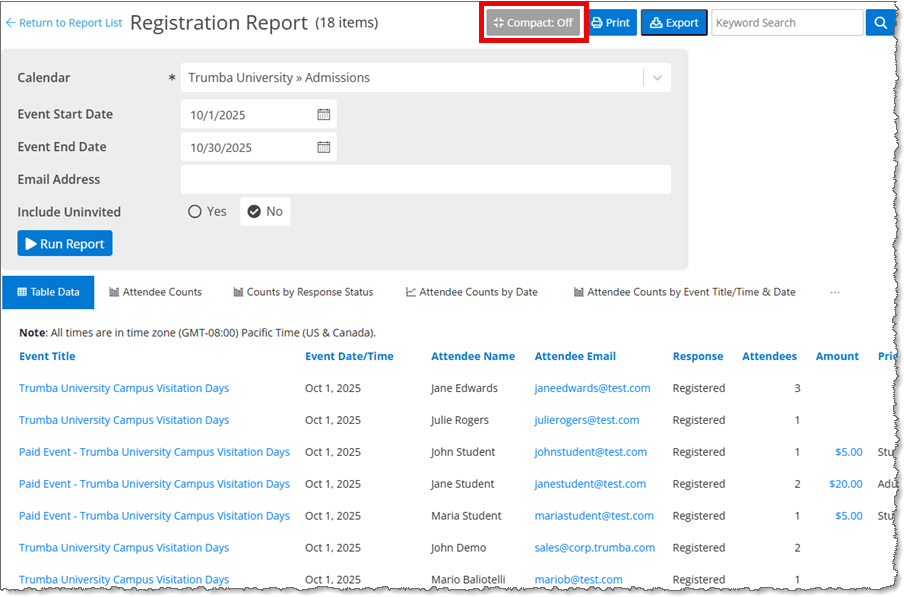Click in the Email Address field

pyautogui.click(x=425, y=180)
